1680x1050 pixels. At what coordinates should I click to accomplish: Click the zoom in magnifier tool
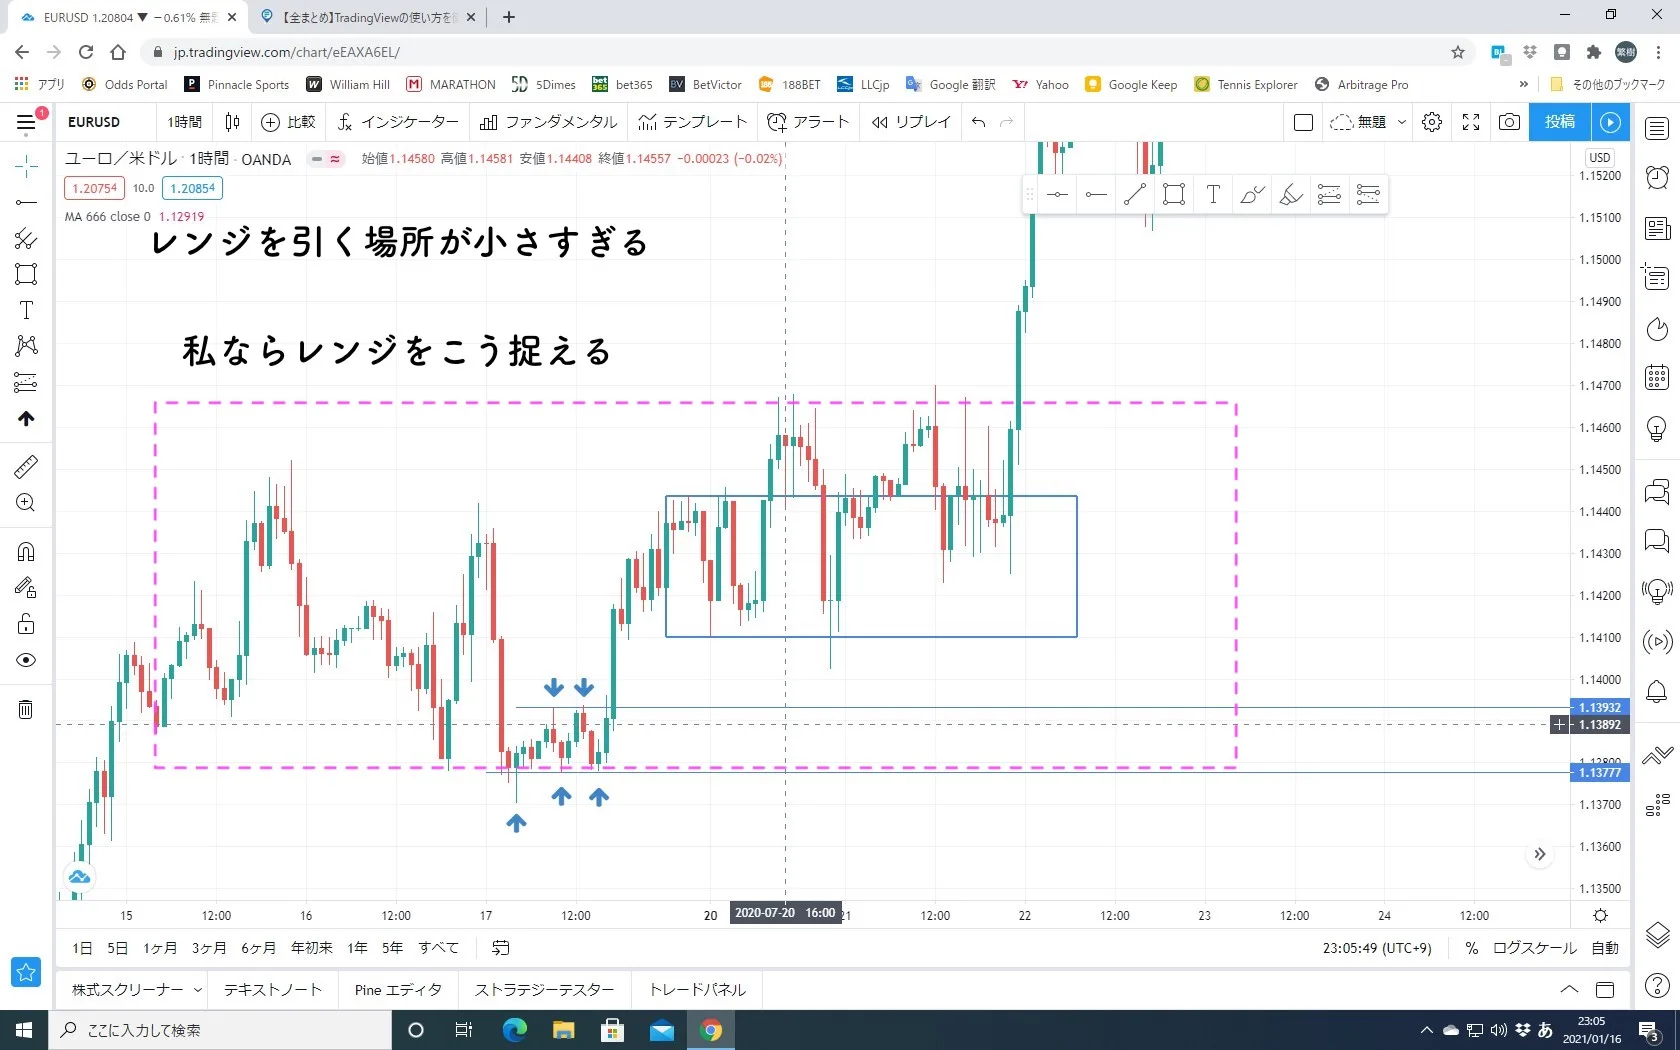(26, 503)
